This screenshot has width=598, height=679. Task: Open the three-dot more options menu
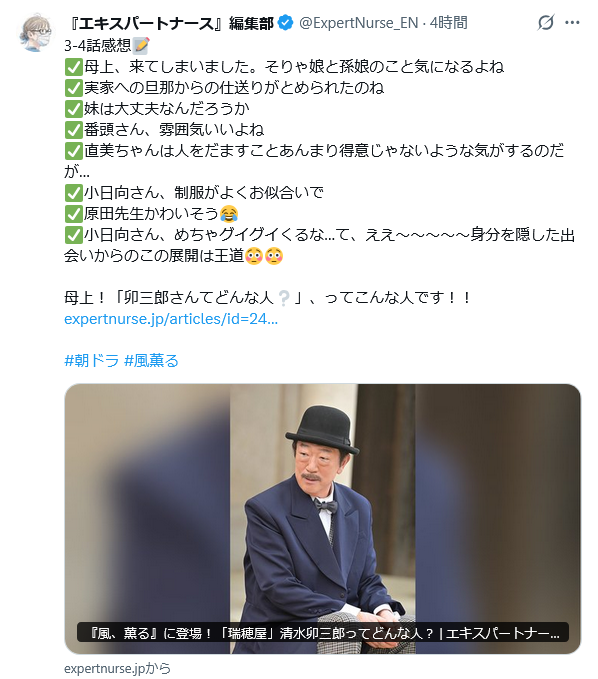pos(572,23)
